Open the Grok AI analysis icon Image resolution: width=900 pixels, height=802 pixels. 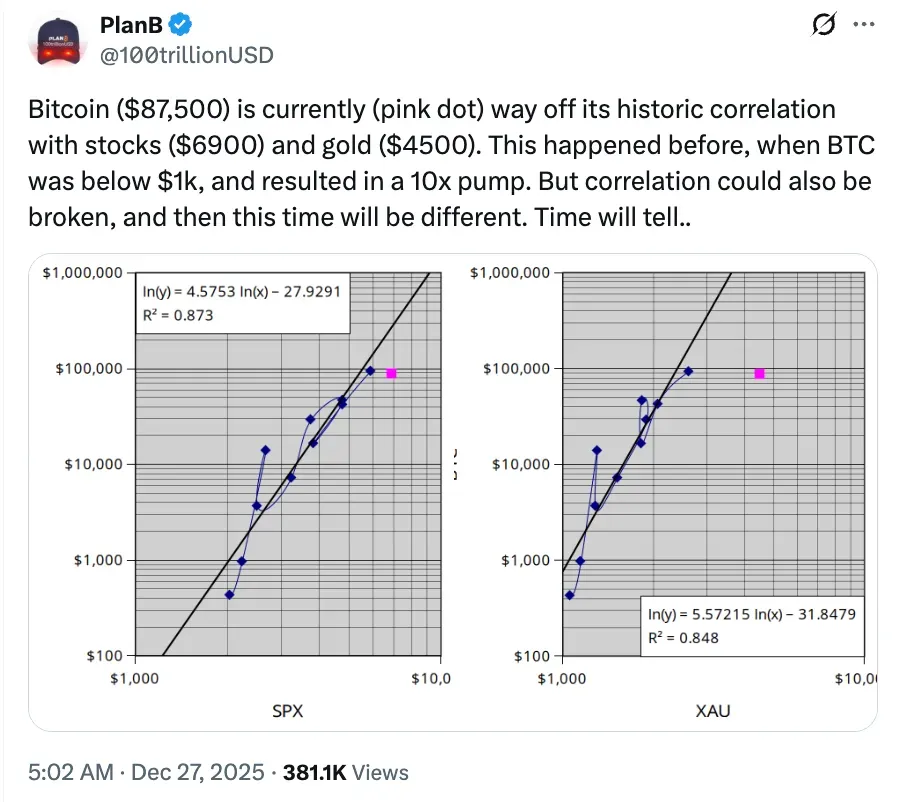pyautogui.click(x=822, y=26)
